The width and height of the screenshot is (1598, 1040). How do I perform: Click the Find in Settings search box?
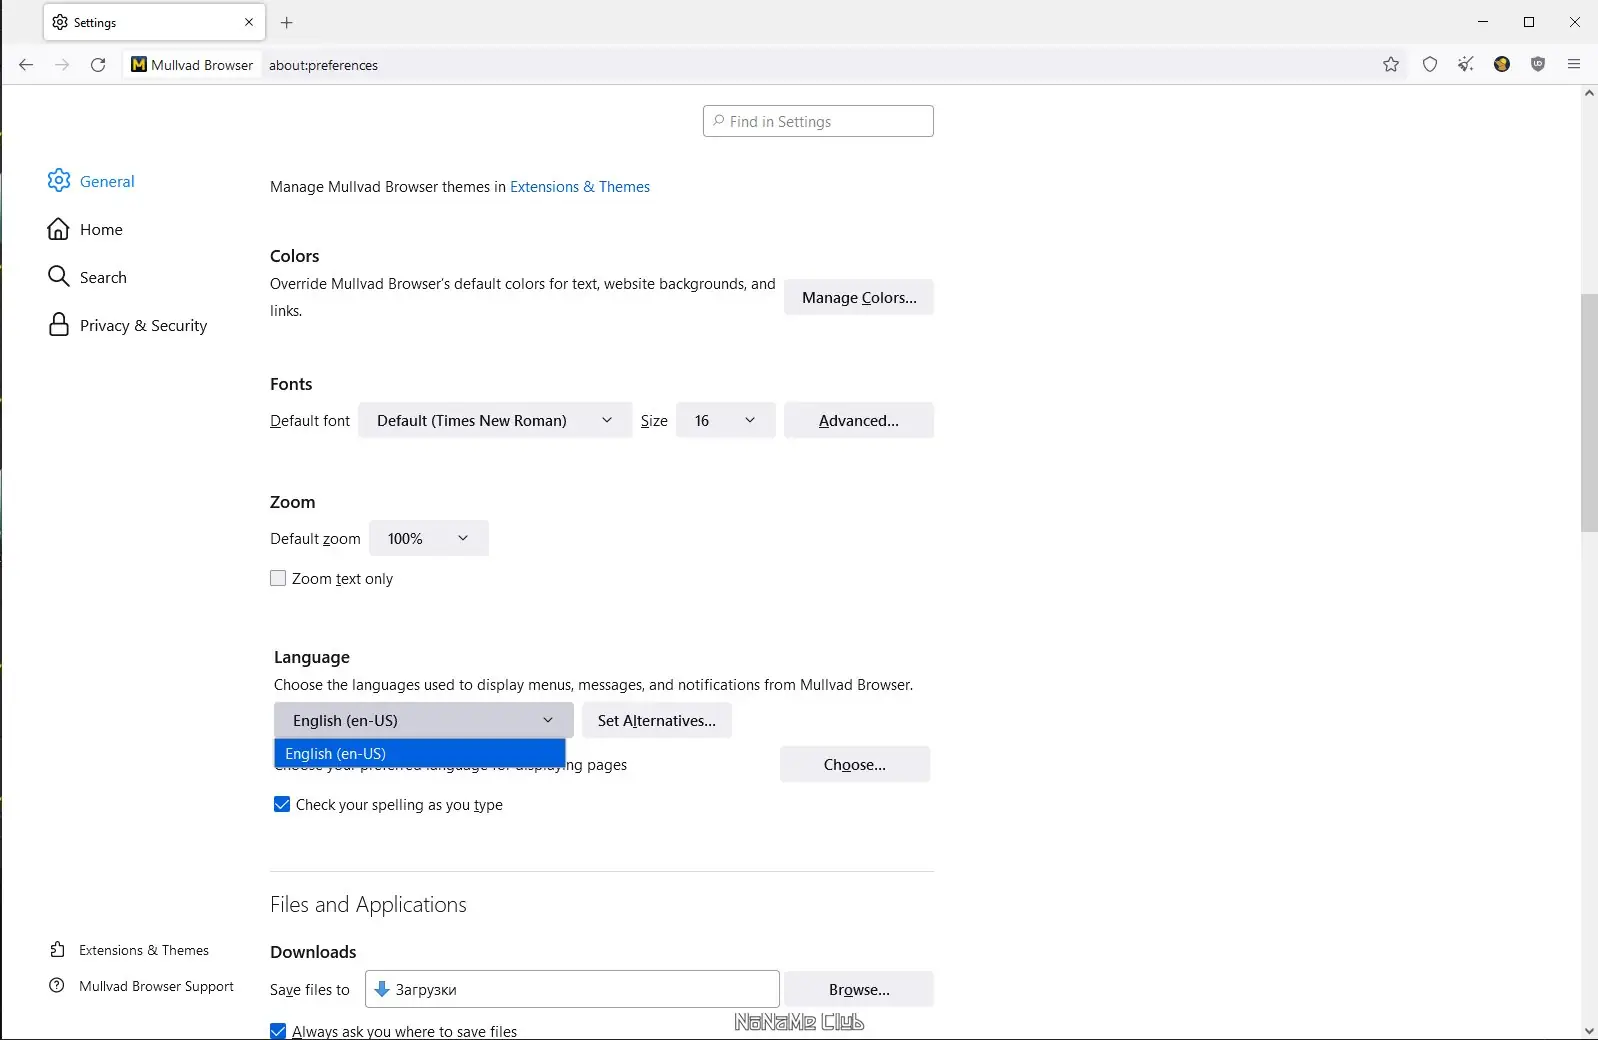pos(818,121)
